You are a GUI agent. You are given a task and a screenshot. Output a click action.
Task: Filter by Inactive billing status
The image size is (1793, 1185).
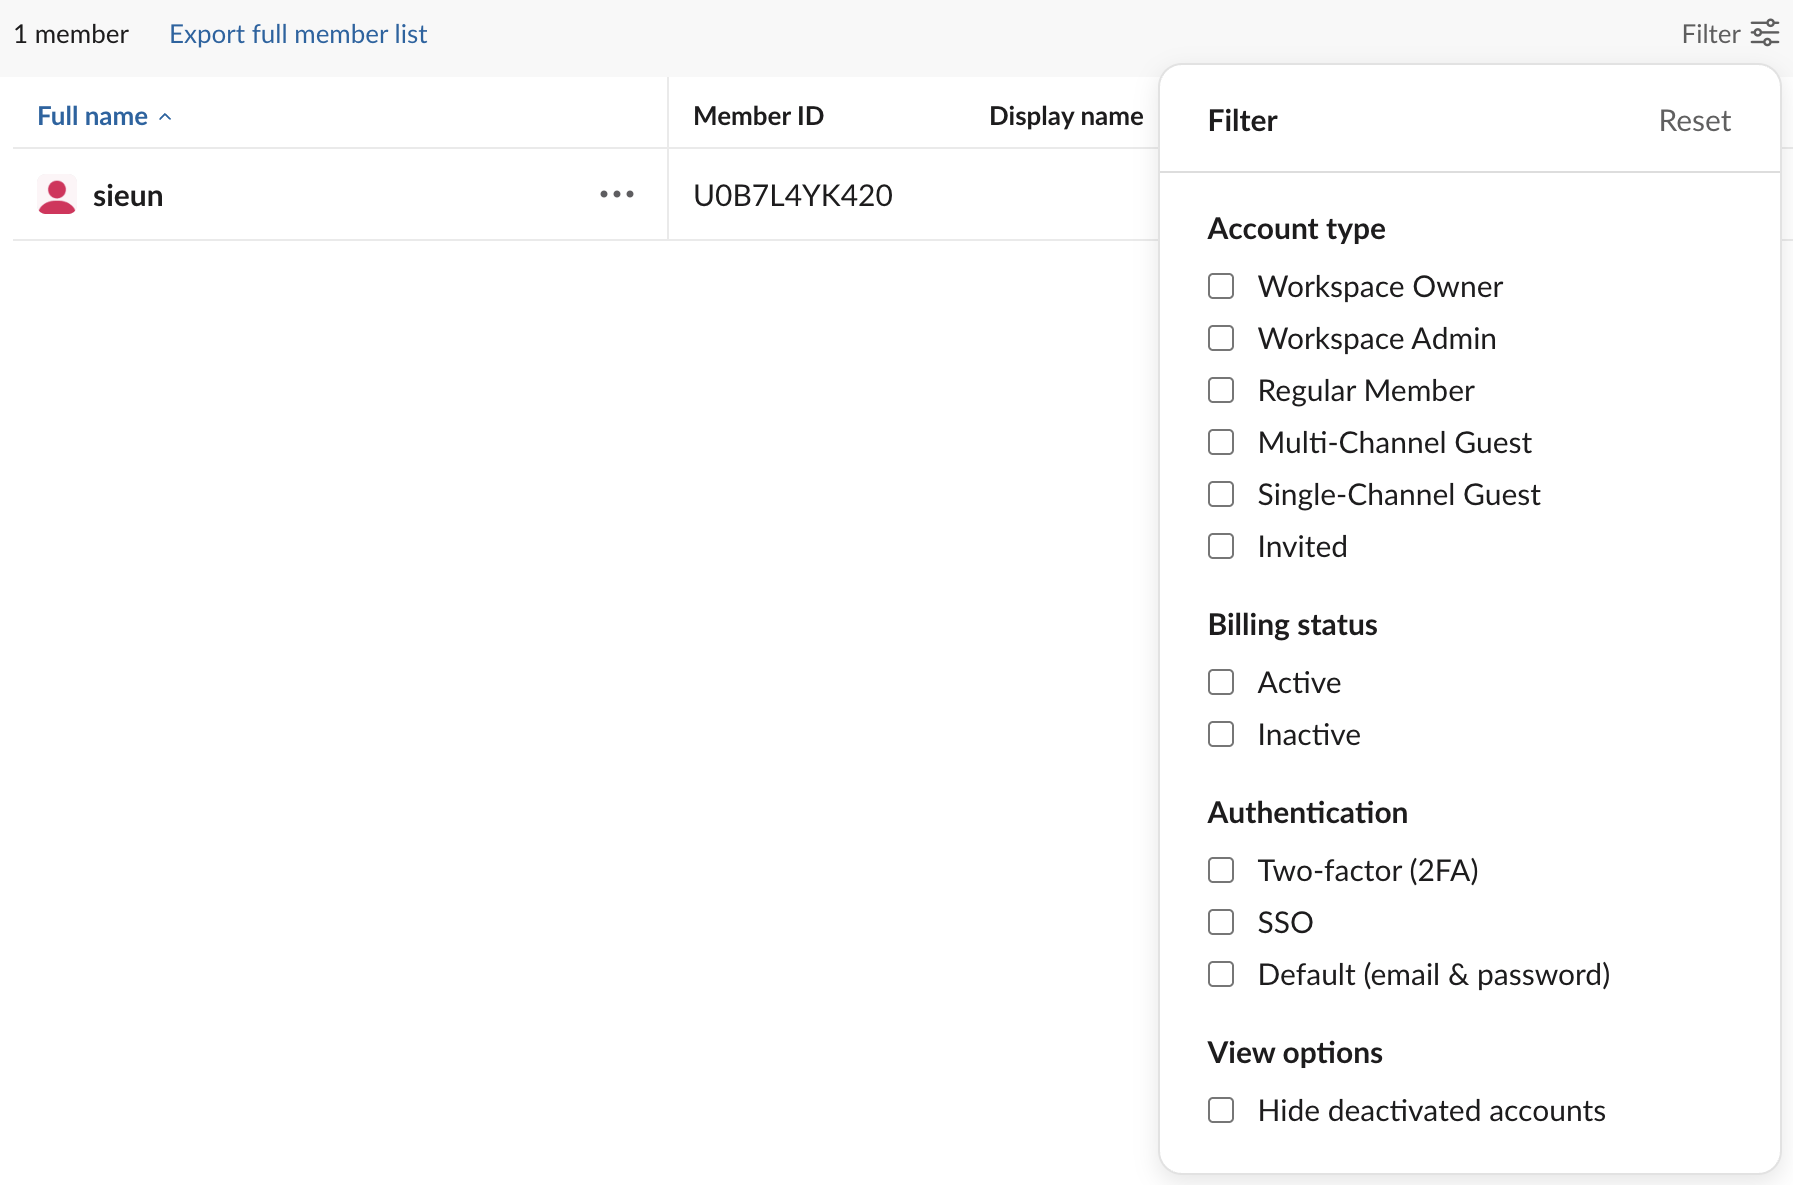tap(1221, 734)
